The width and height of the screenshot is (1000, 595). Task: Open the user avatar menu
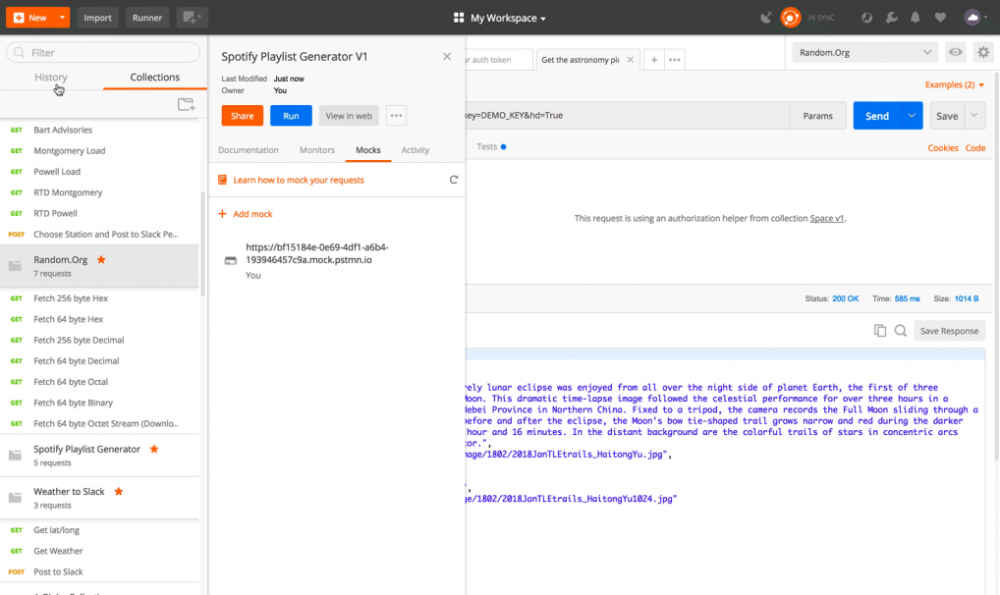click(976, 18)
